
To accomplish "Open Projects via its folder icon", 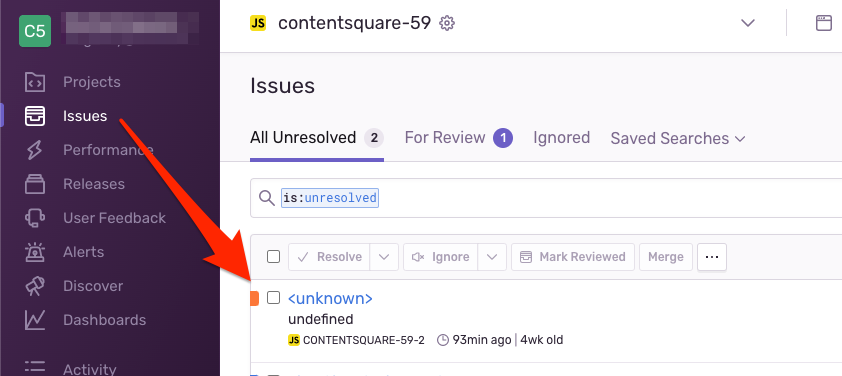I will pyautogui.click(x=35, y=82).
